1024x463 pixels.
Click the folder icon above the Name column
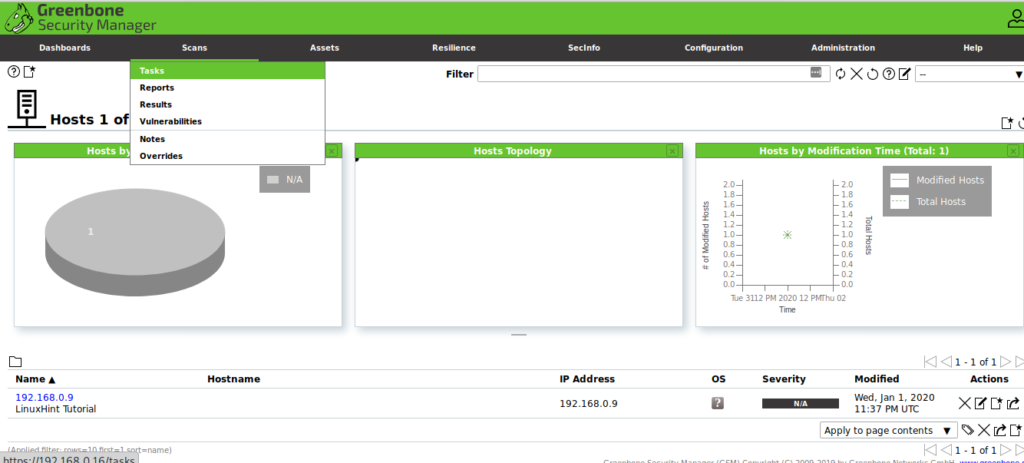pos(15,362)
